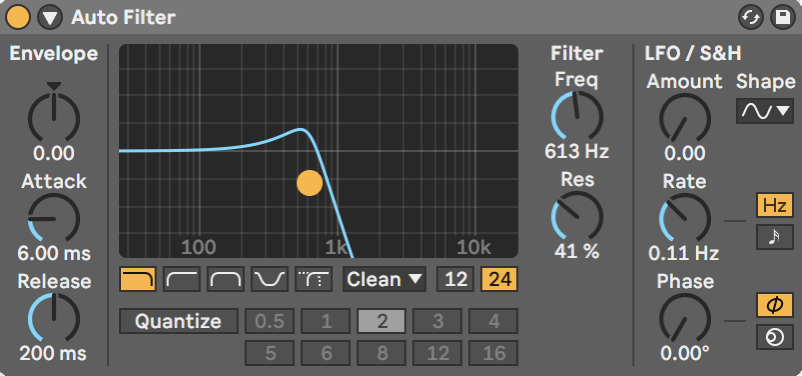Select the Morph filter type icon
Viewport: 802px width, 376px height.
tap(314, 279)
